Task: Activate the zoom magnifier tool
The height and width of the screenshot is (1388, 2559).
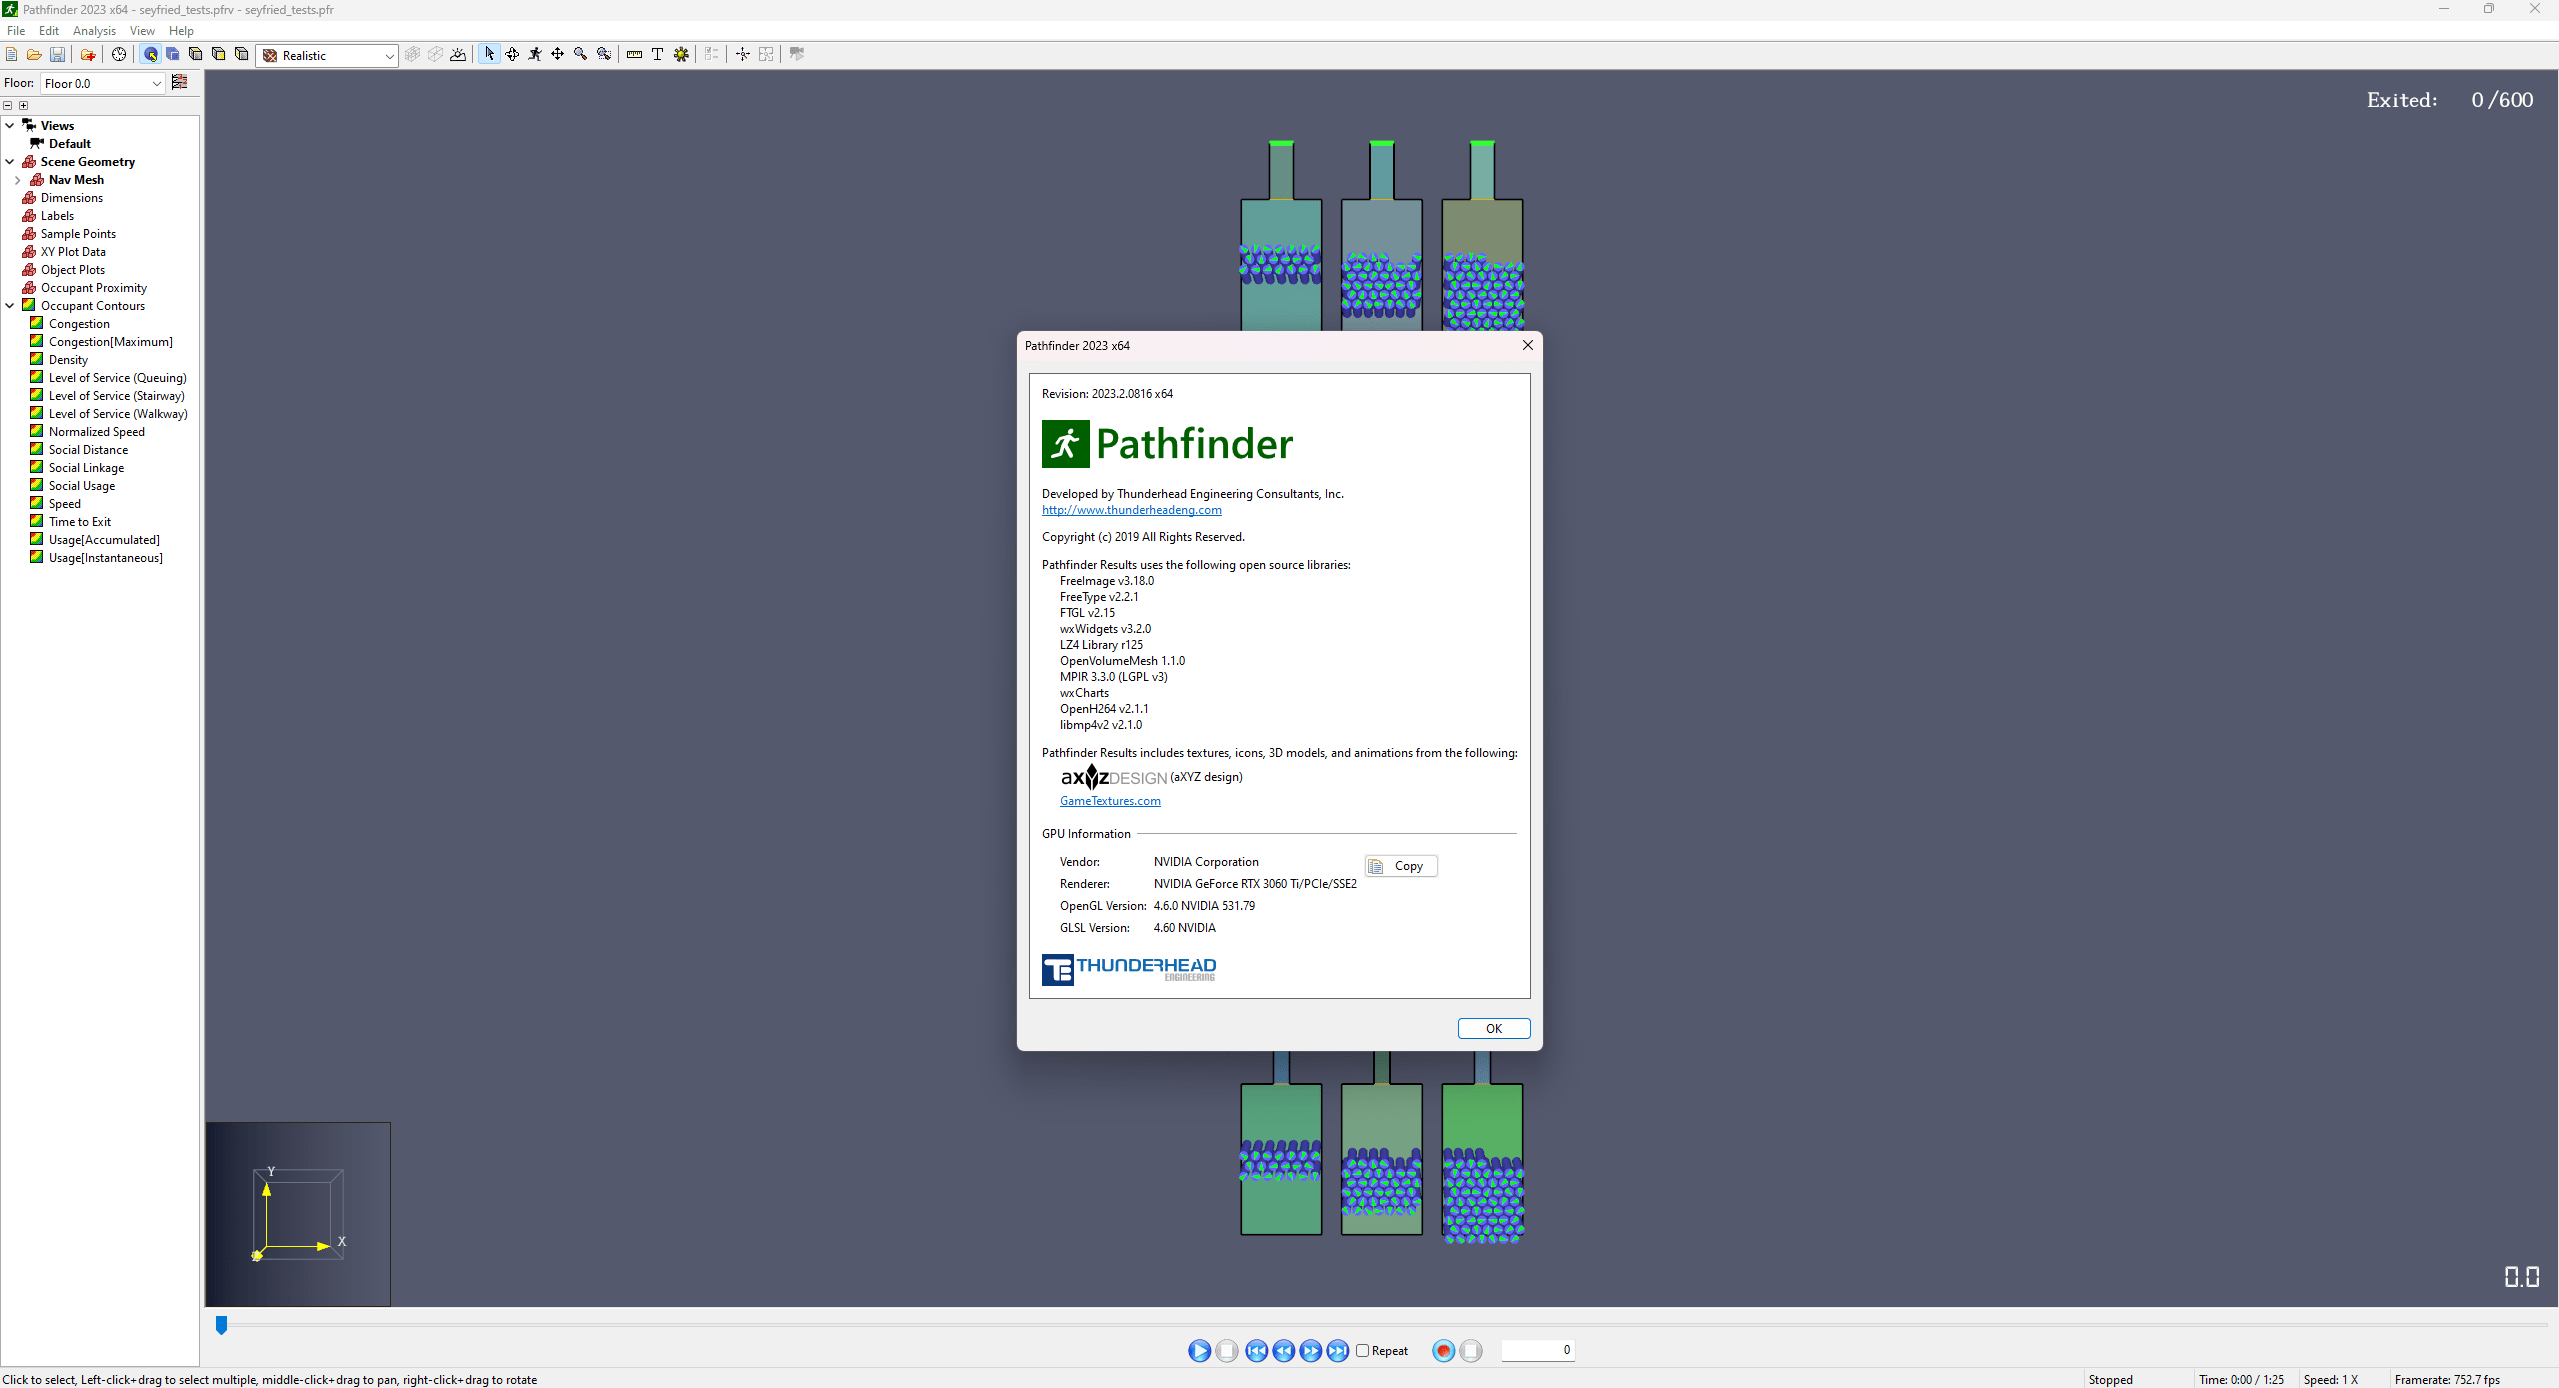Action: point(580,54)
